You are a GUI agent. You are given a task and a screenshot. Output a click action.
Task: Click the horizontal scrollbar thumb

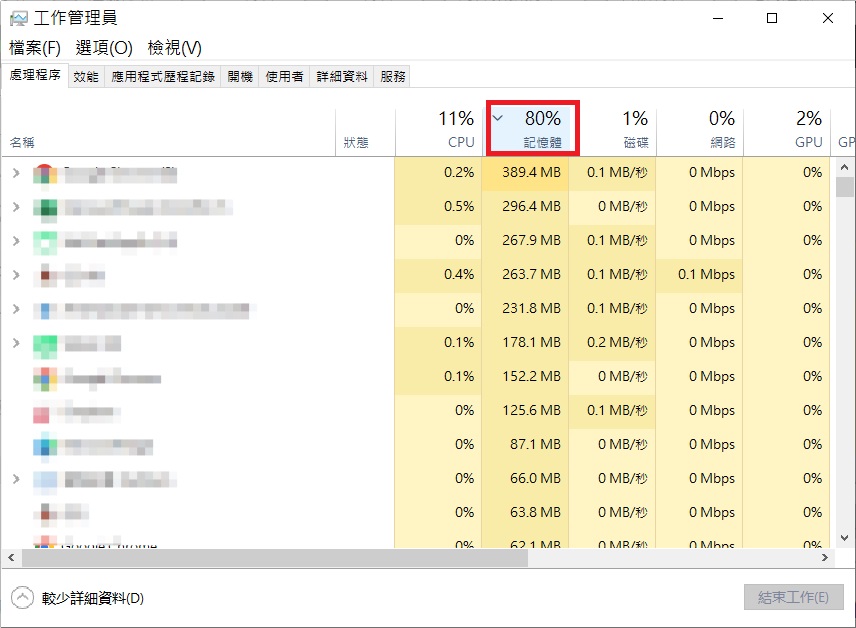click(275, 558)
